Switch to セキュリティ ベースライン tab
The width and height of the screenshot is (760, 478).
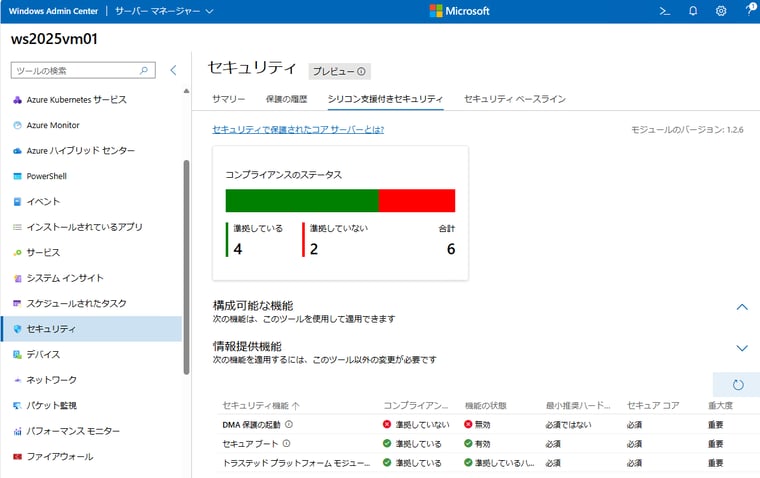[x=515, y=99]
